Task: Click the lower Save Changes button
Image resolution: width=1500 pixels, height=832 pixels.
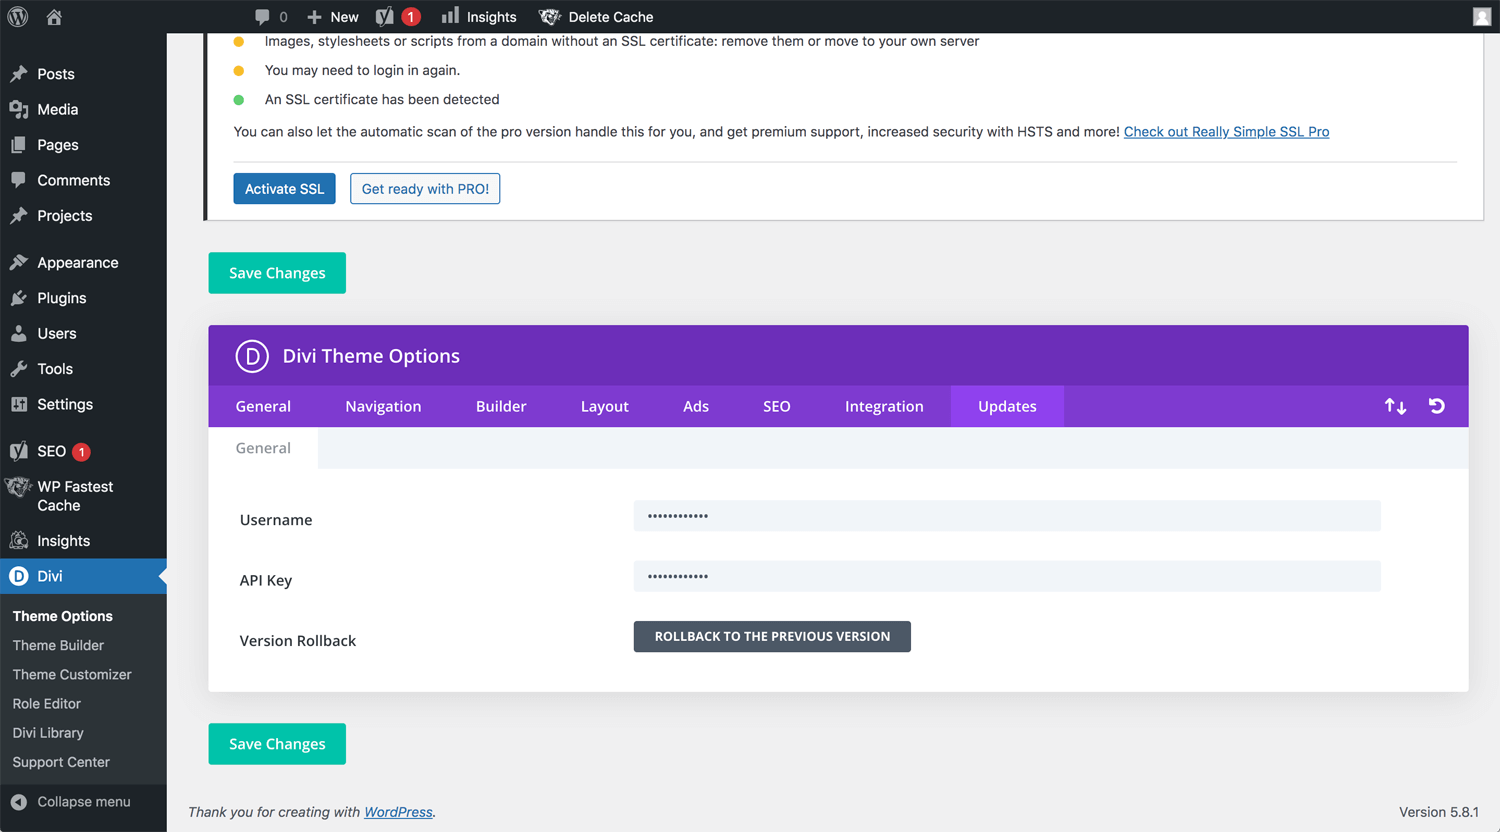Action: pyautogui.click(x=277, y=744)
